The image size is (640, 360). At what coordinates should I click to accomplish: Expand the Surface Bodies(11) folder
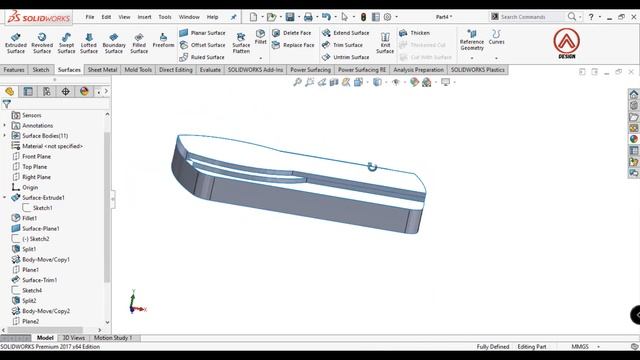pyautogui.click(x=4, y=136)
